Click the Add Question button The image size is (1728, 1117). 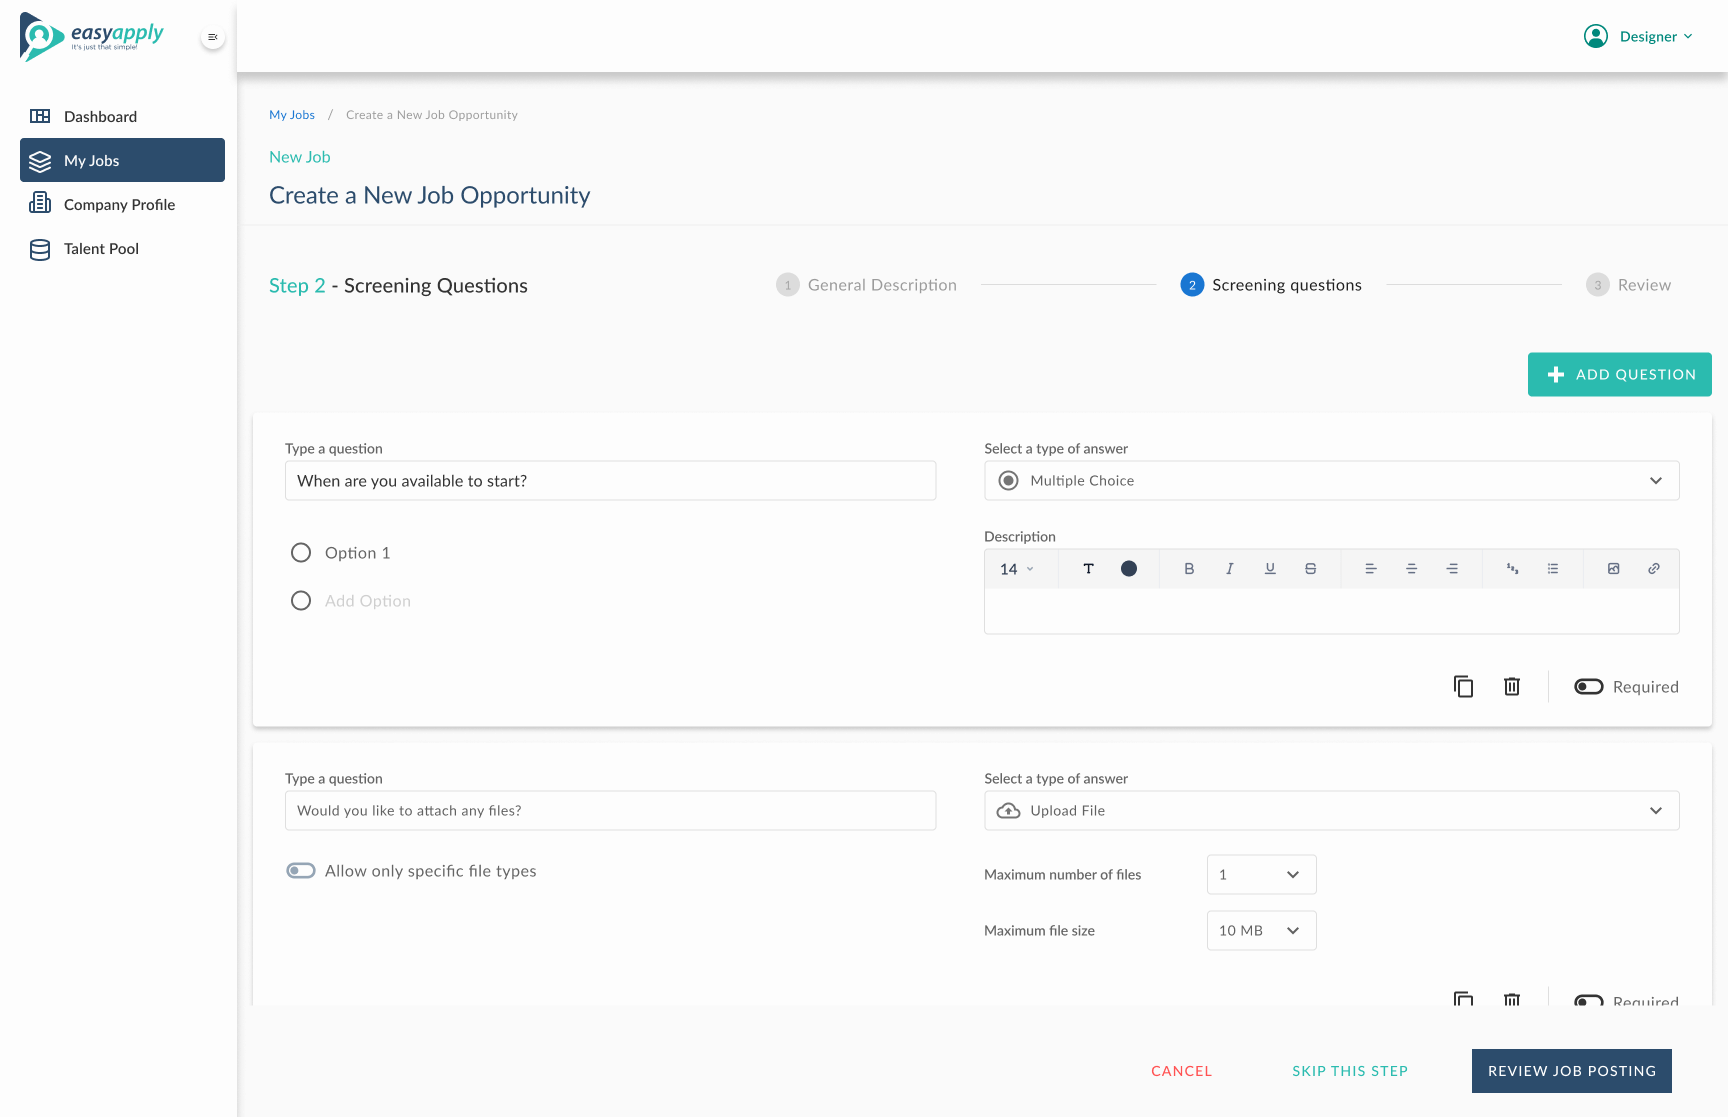(x=1619, y=375)
